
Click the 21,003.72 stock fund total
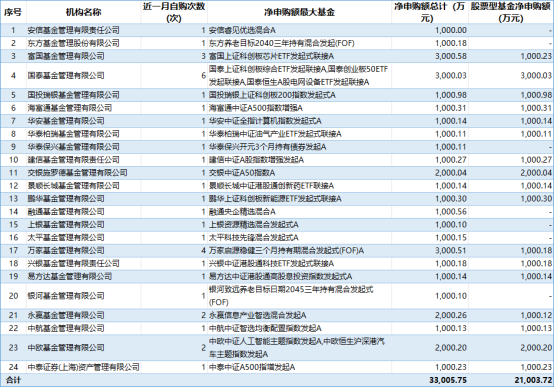tap(511, 380)
